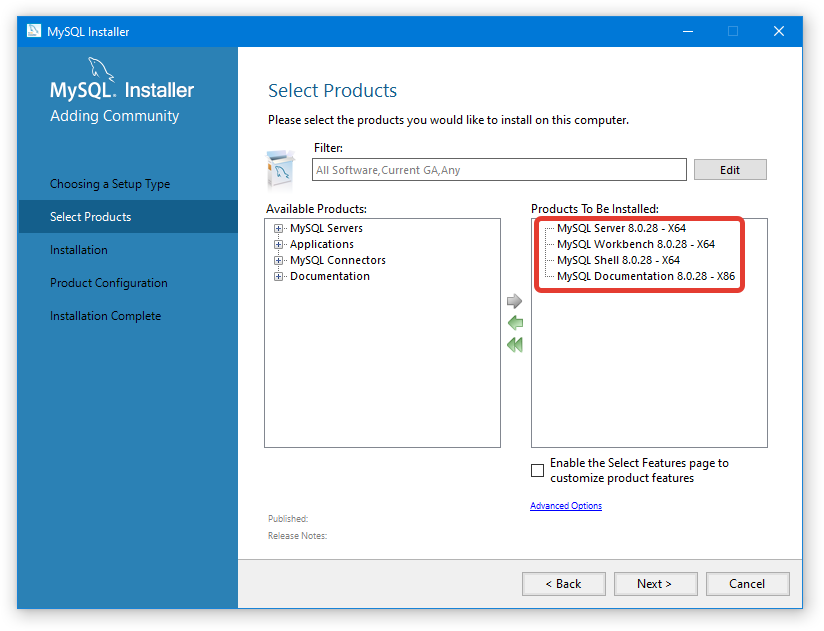
Task: Open the Product Configuration step
Action: 109,283
